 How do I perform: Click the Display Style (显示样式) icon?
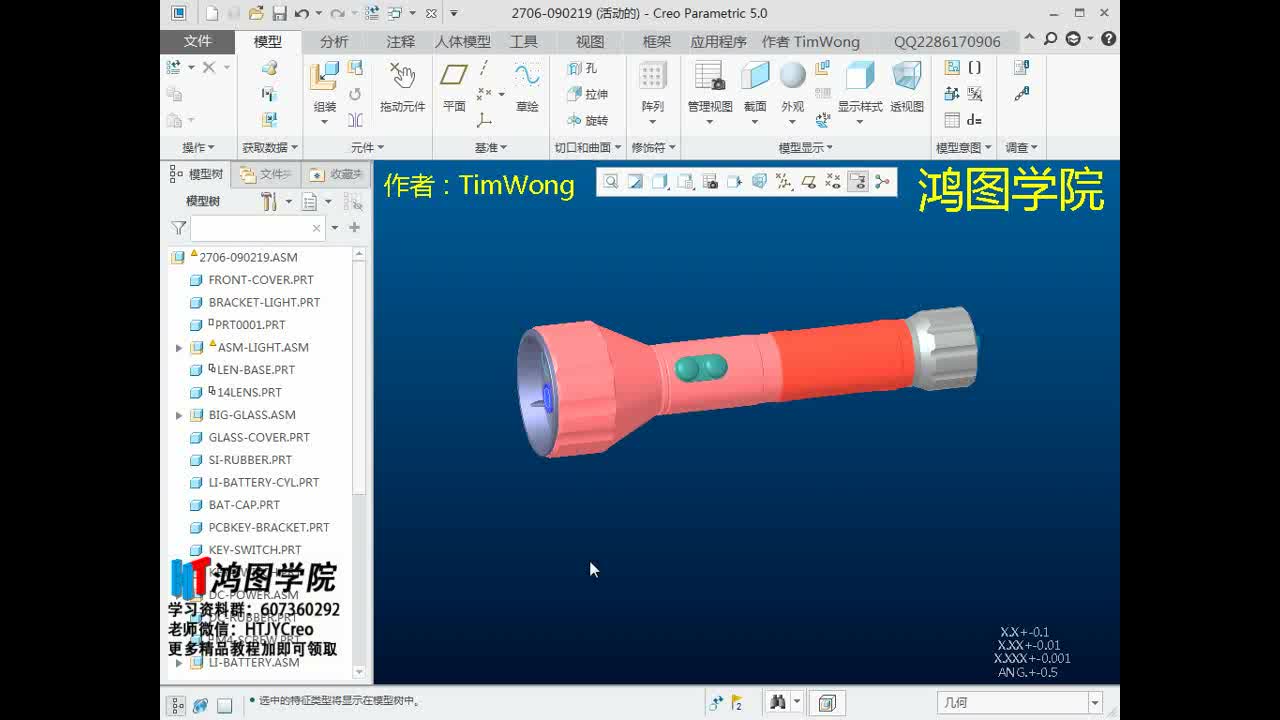(860, 76)
